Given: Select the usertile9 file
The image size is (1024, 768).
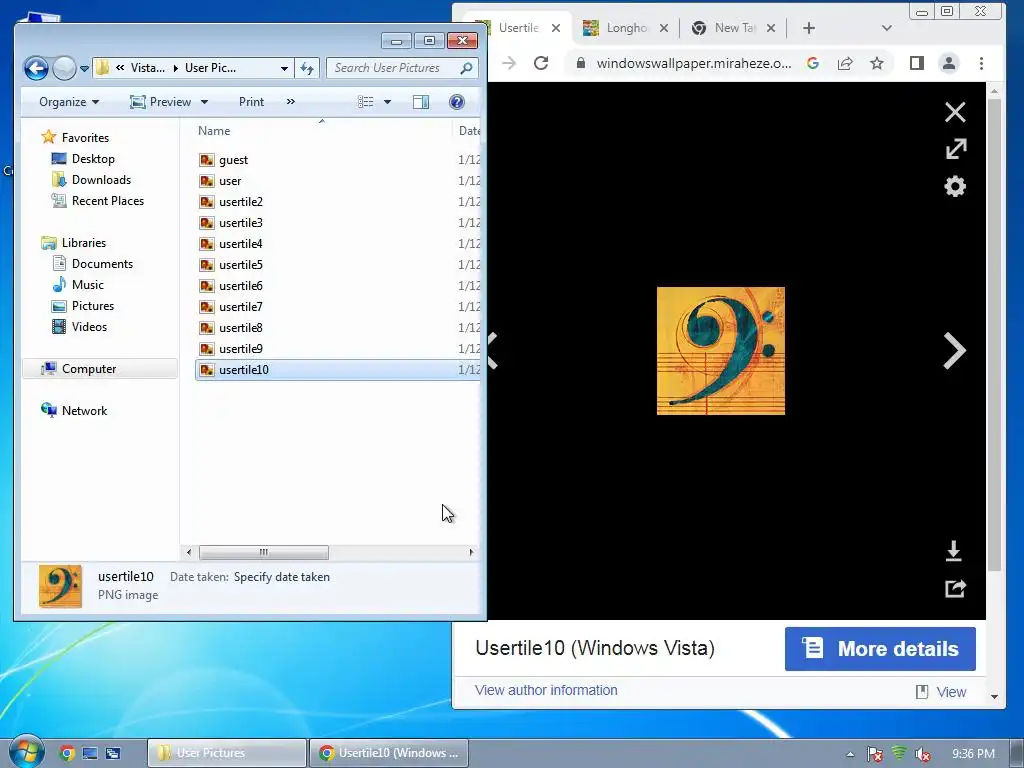Looking at the screenshot, I should pyautogui.click(x=241, y=349).
